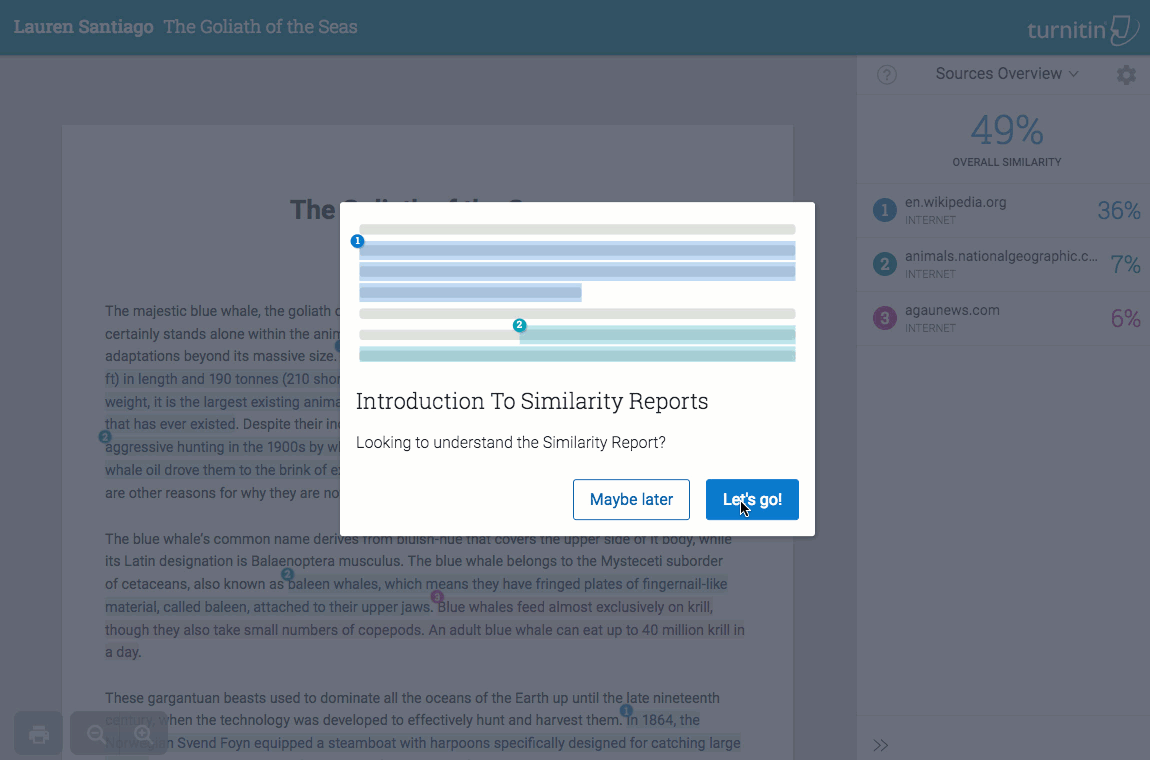
Task: Click match marker 3 in the document text
Action: coord(437,596)
